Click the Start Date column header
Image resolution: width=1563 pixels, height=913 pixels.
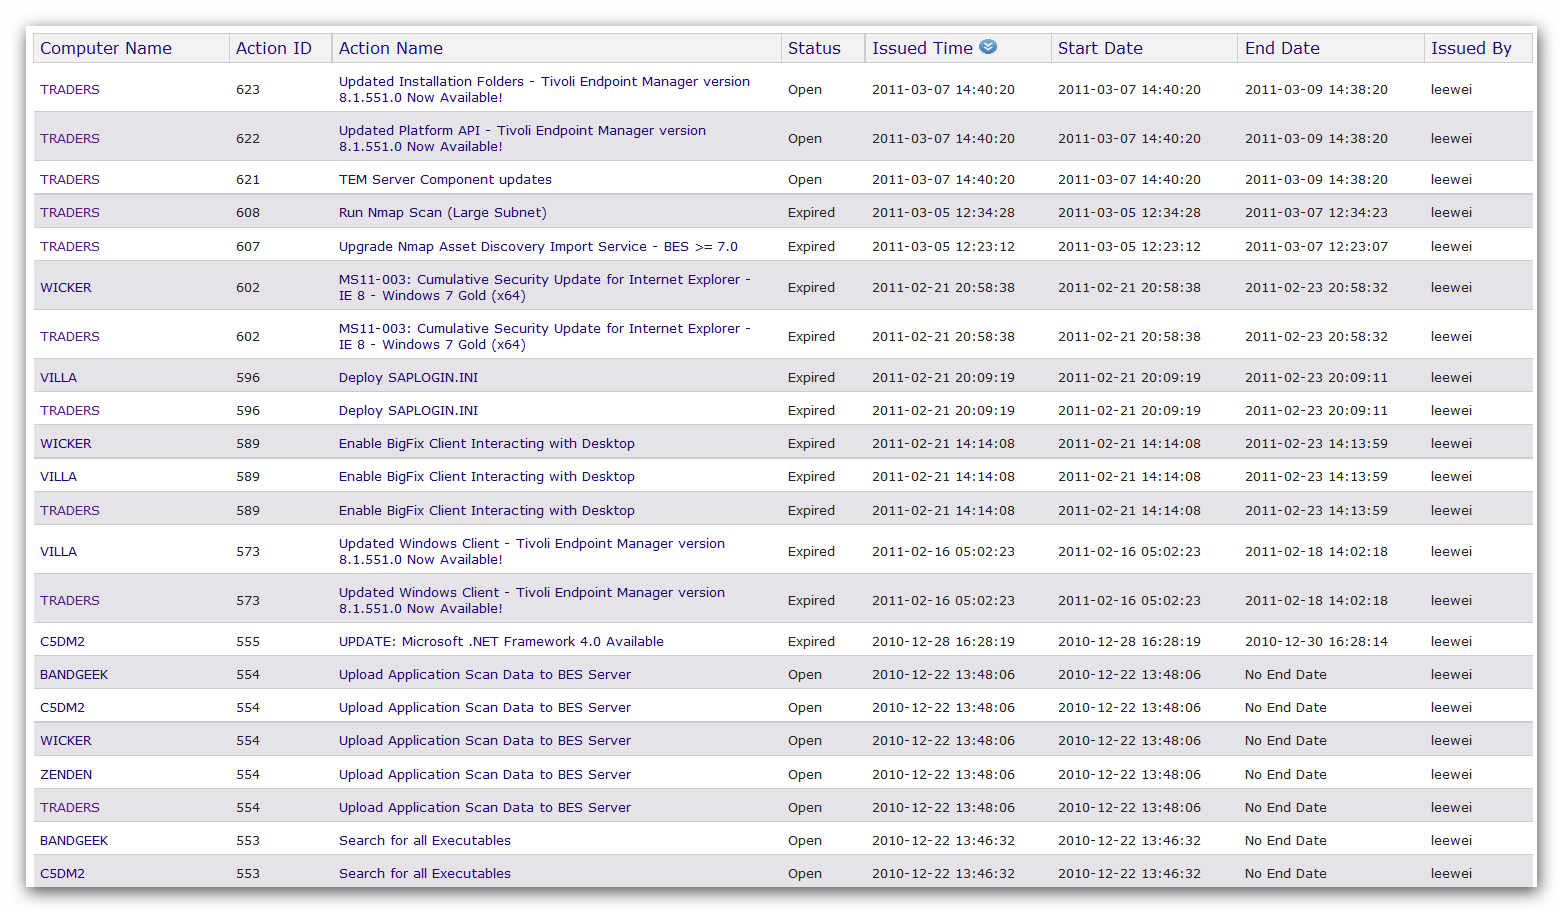[1100, 48]
